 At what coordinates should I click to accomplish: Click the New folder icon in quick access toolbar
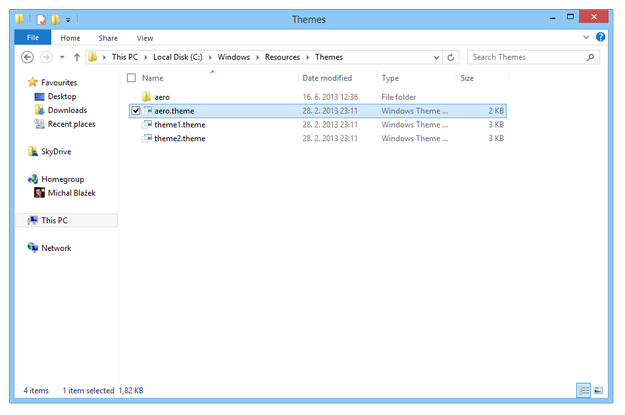[56, 19]
